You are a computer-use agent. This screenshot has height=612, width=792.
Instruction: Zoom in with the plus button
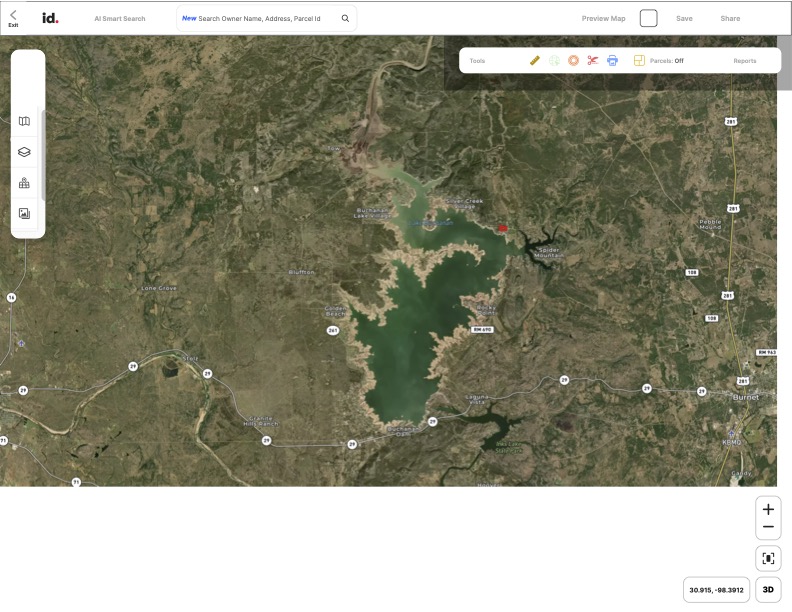click(x=768, y=509)
